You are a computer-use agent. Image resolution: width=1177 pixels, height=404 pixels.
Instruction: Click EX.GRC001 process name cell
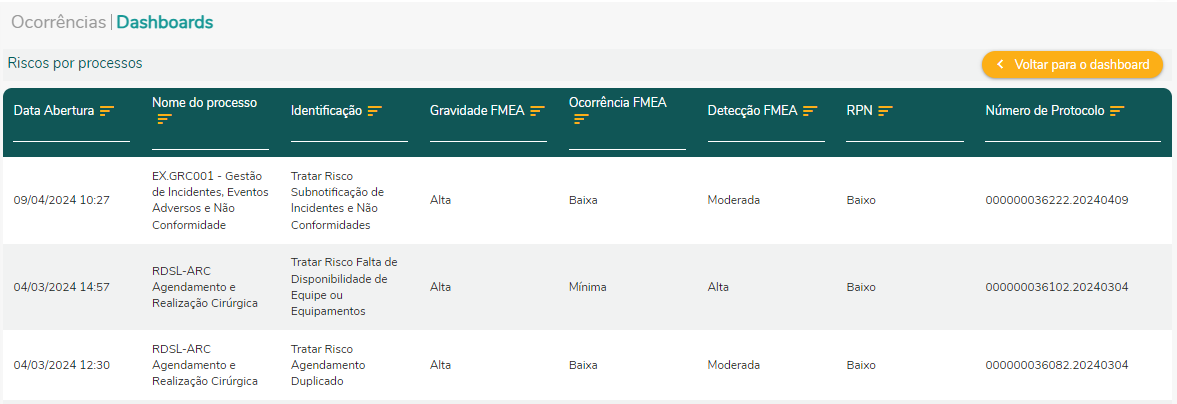tap(210, 200)
